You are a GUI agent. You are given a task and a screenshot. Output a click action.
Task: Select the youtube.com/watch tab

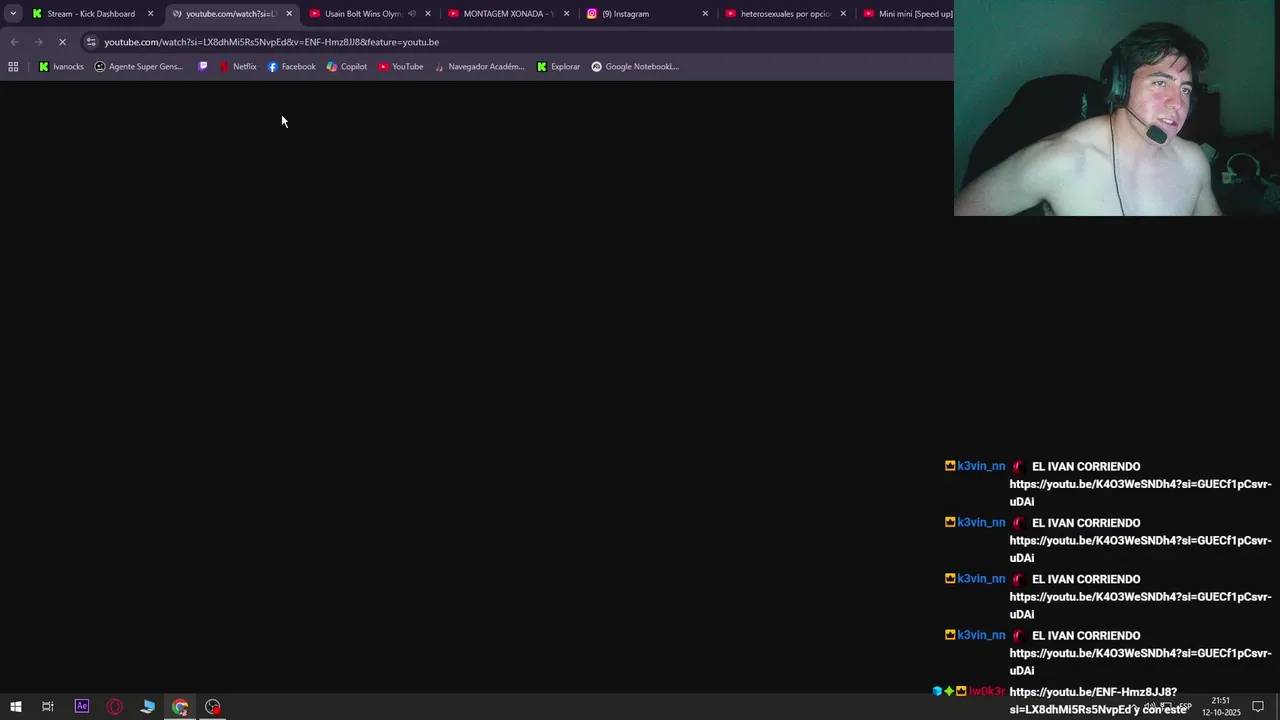(230, 14)
